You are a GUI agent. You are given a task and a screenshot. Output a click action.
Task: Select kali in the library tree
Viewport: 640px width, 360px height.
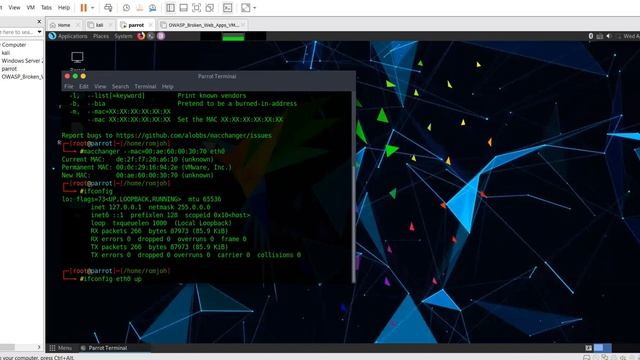[x=6, y=53]
